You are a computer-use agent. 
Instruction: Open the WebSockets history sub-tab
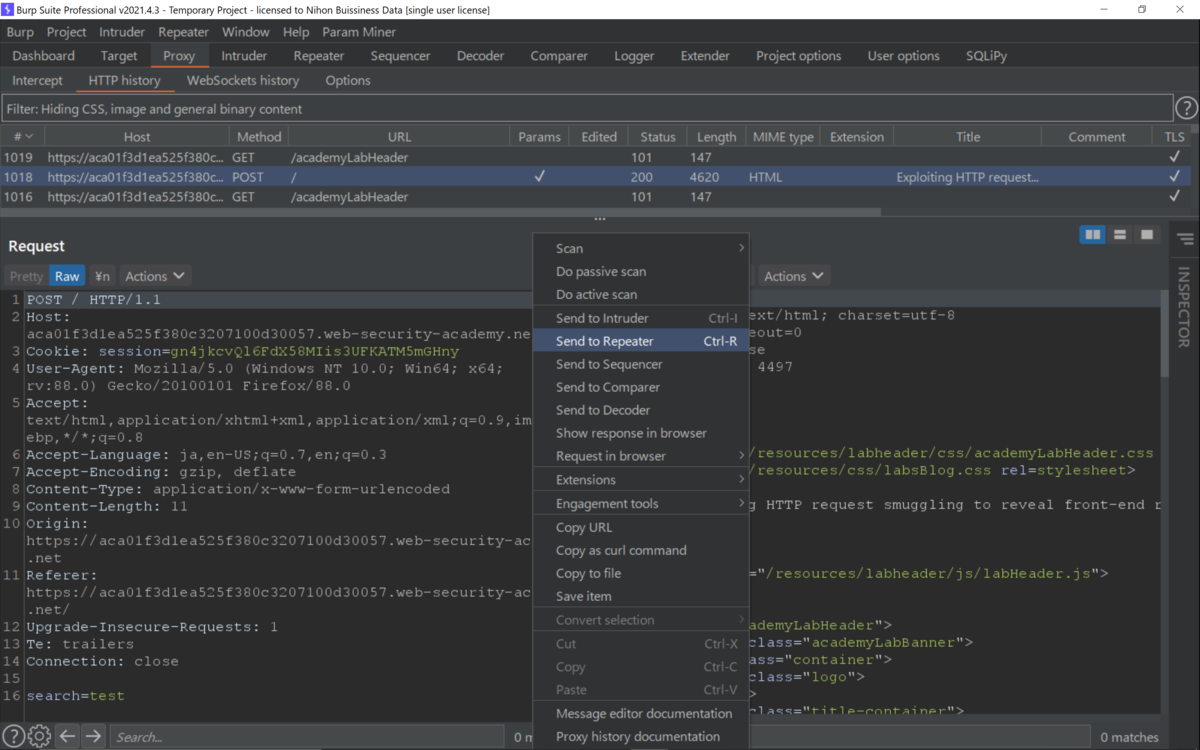pos(243,80)
